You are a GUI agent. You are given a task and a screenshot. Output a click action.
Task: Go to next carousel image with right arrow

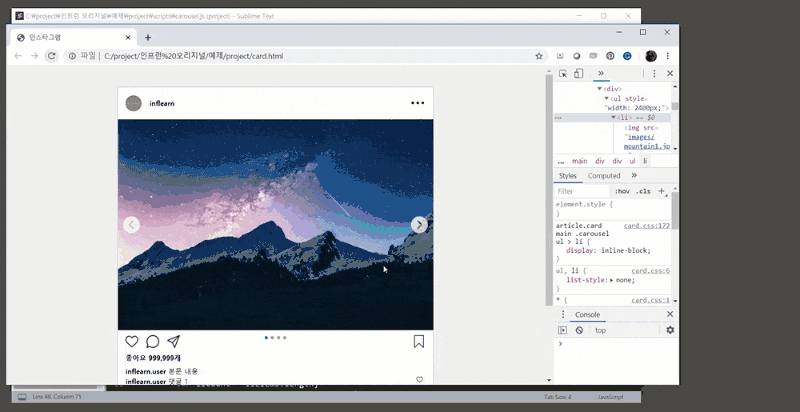pos(419,224)
